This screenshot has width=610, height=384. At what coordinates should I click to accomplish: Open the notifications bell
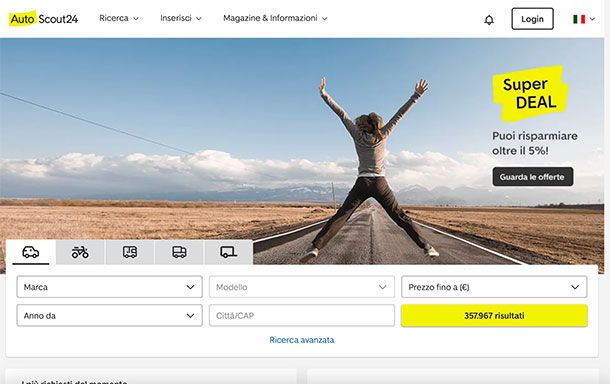point(489,19)
